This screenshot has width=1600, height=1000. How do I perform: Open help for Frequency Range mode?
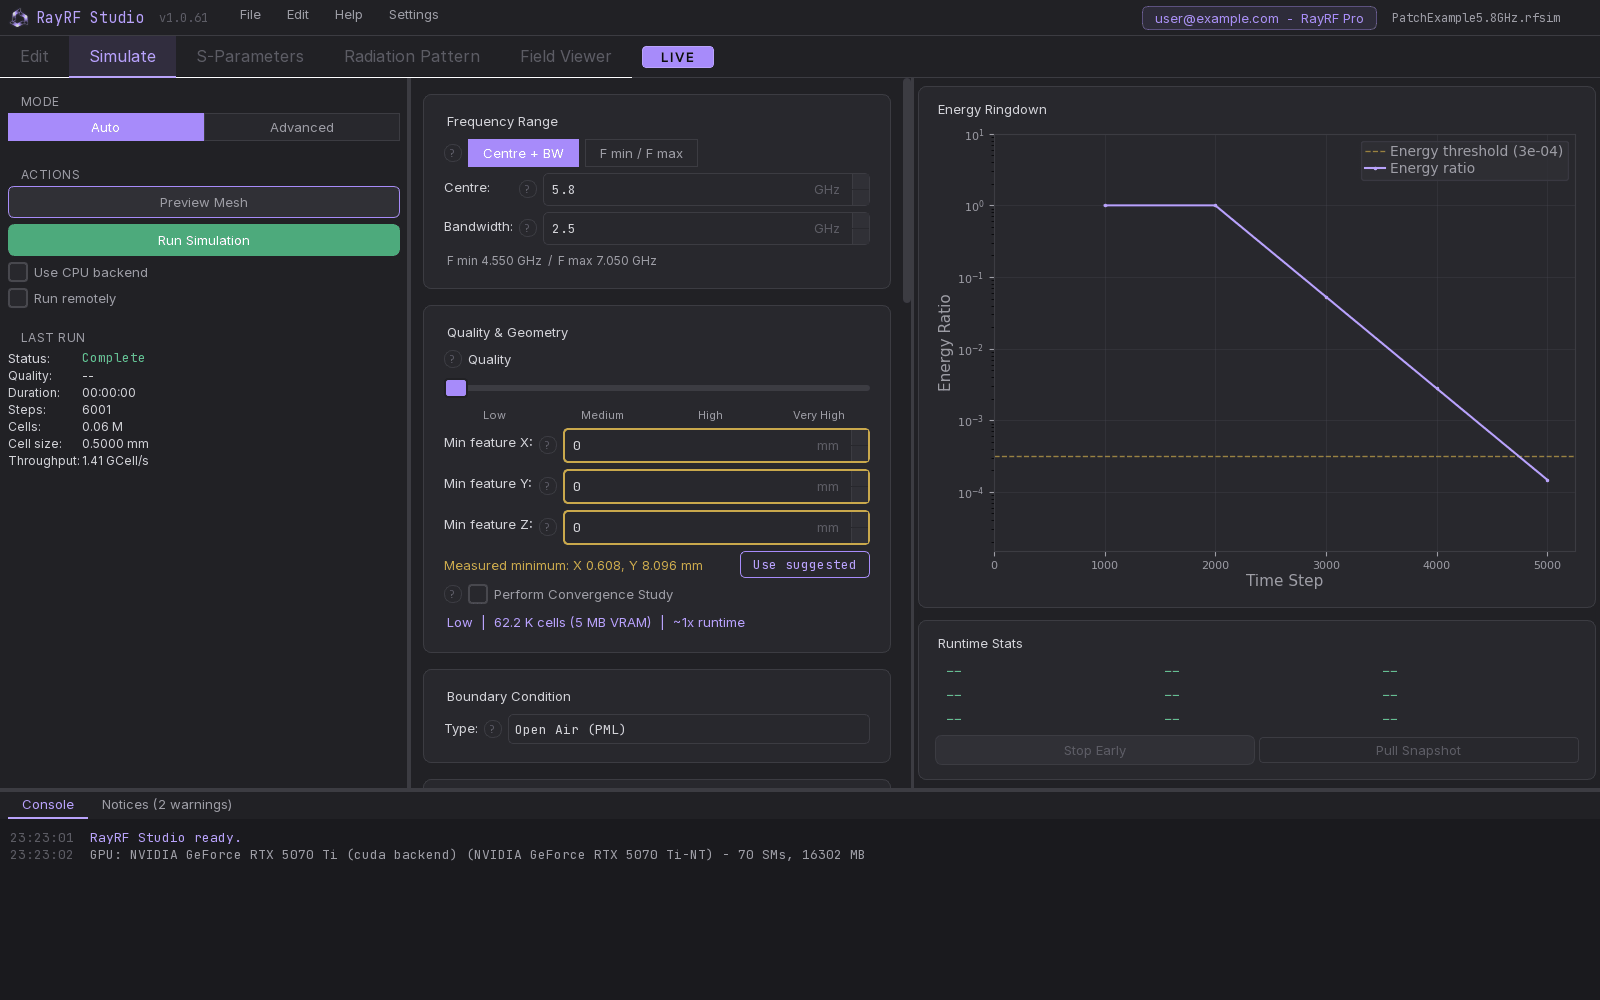click(x=453, y=153)
